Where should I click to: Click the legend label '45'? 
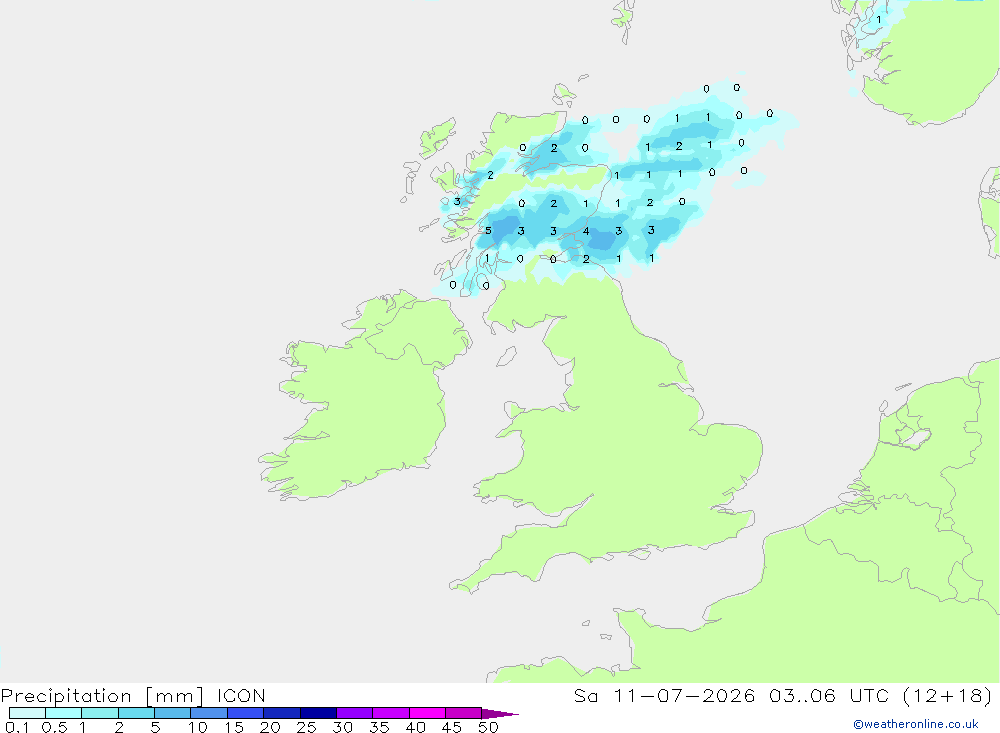click(x=452, y=727)
